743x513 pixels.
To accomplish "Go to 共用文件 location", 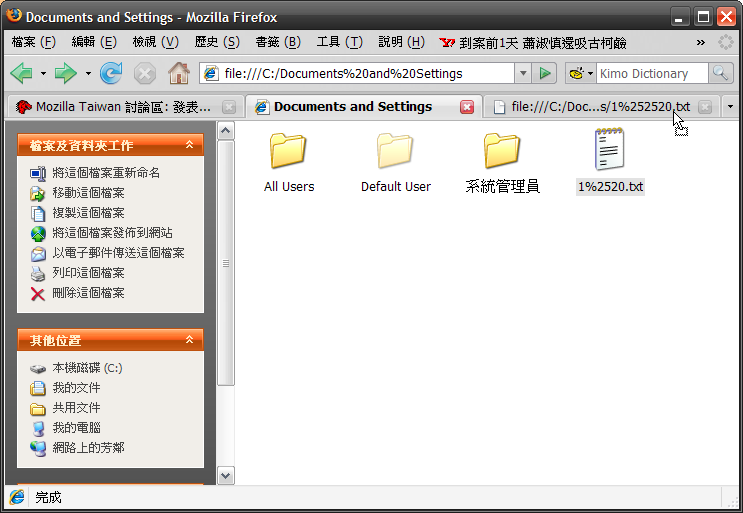I will pos(76,408).
